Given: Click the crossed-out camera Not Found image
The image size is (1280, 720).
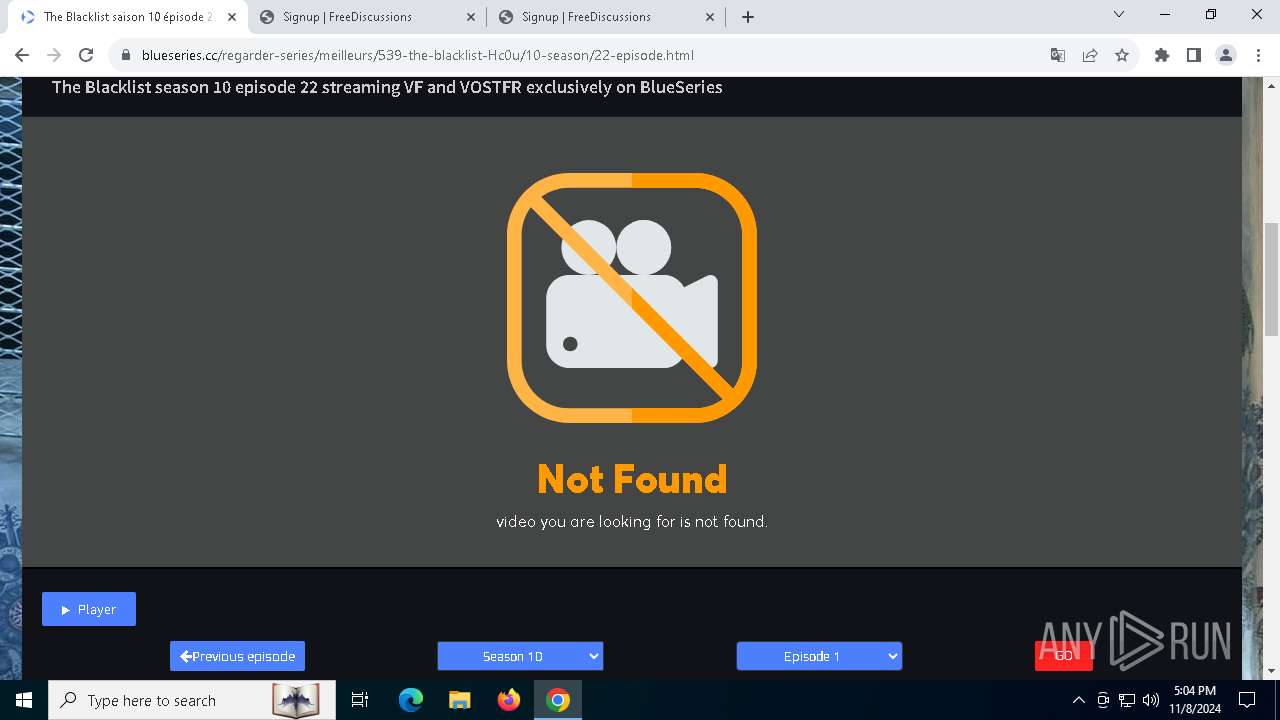Looking at the screenshot, I should (x=632, y=298).
